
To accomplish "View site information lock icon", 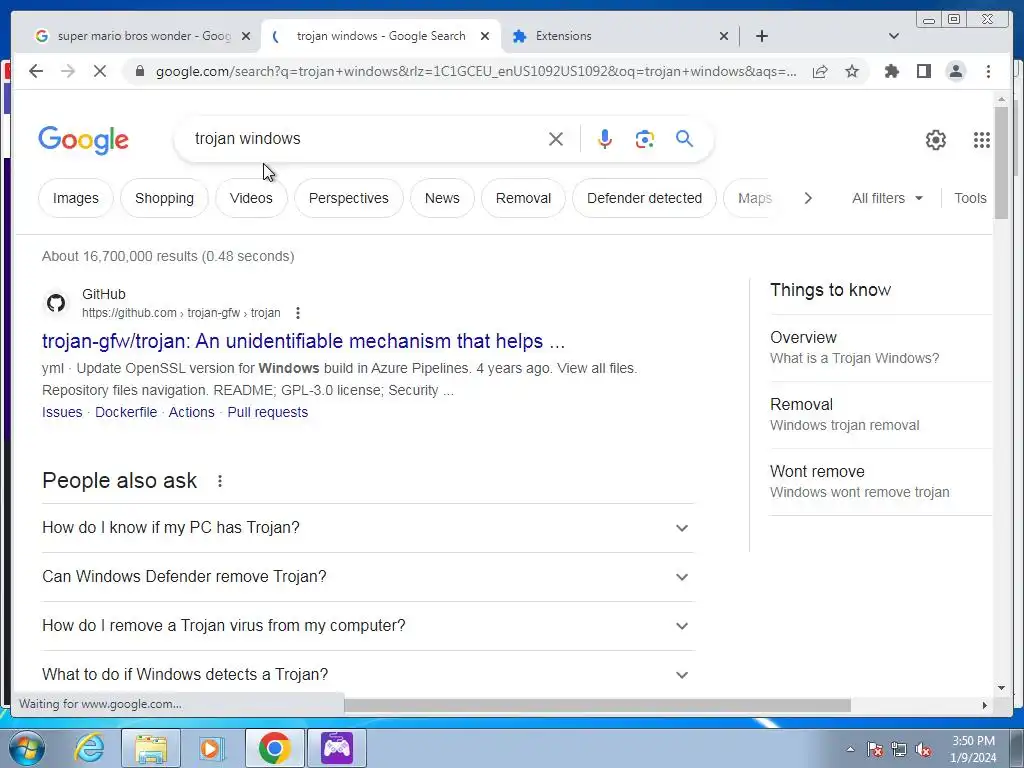I will 140,71.
